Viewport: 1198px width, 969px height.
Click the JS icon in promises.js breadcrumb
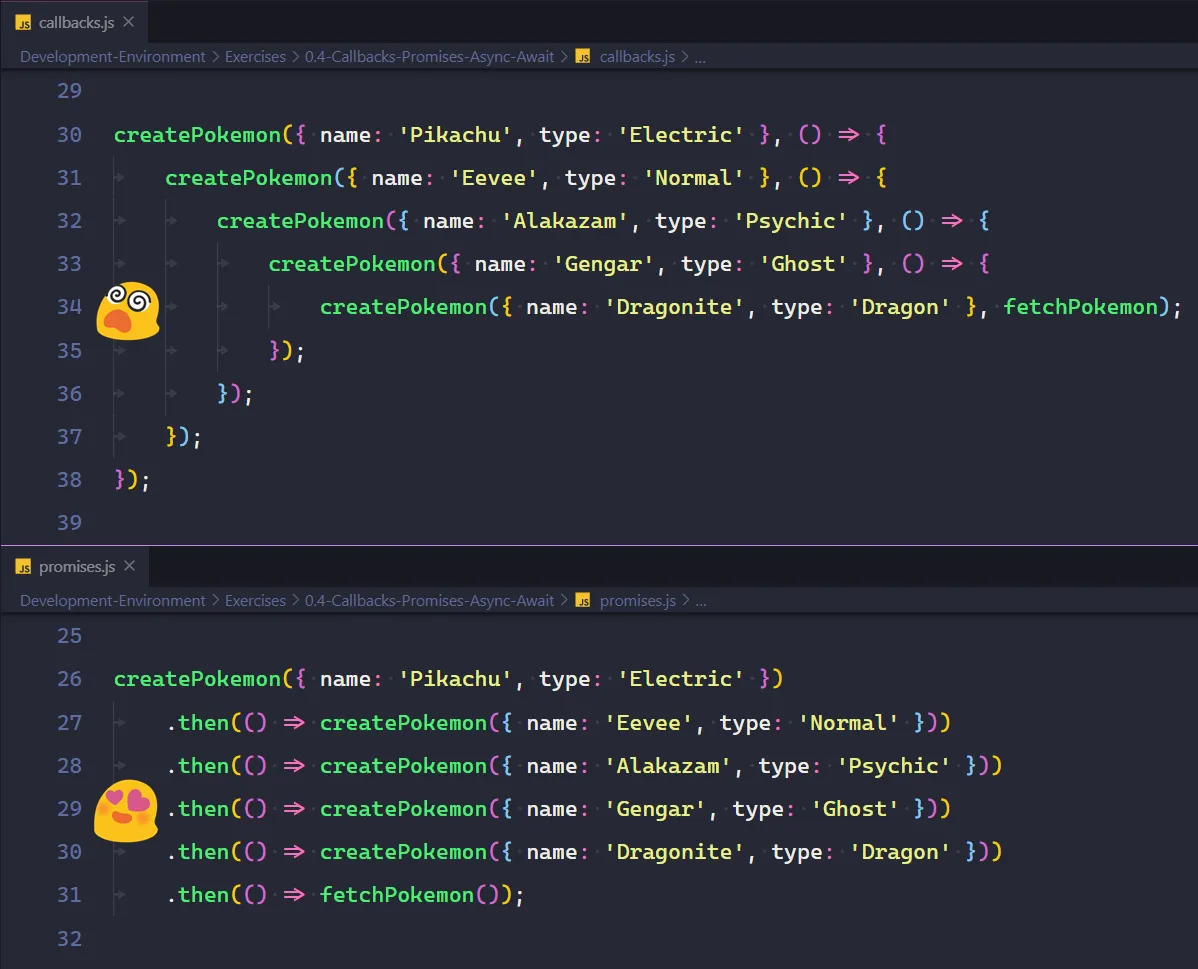(x=583, y=601)
